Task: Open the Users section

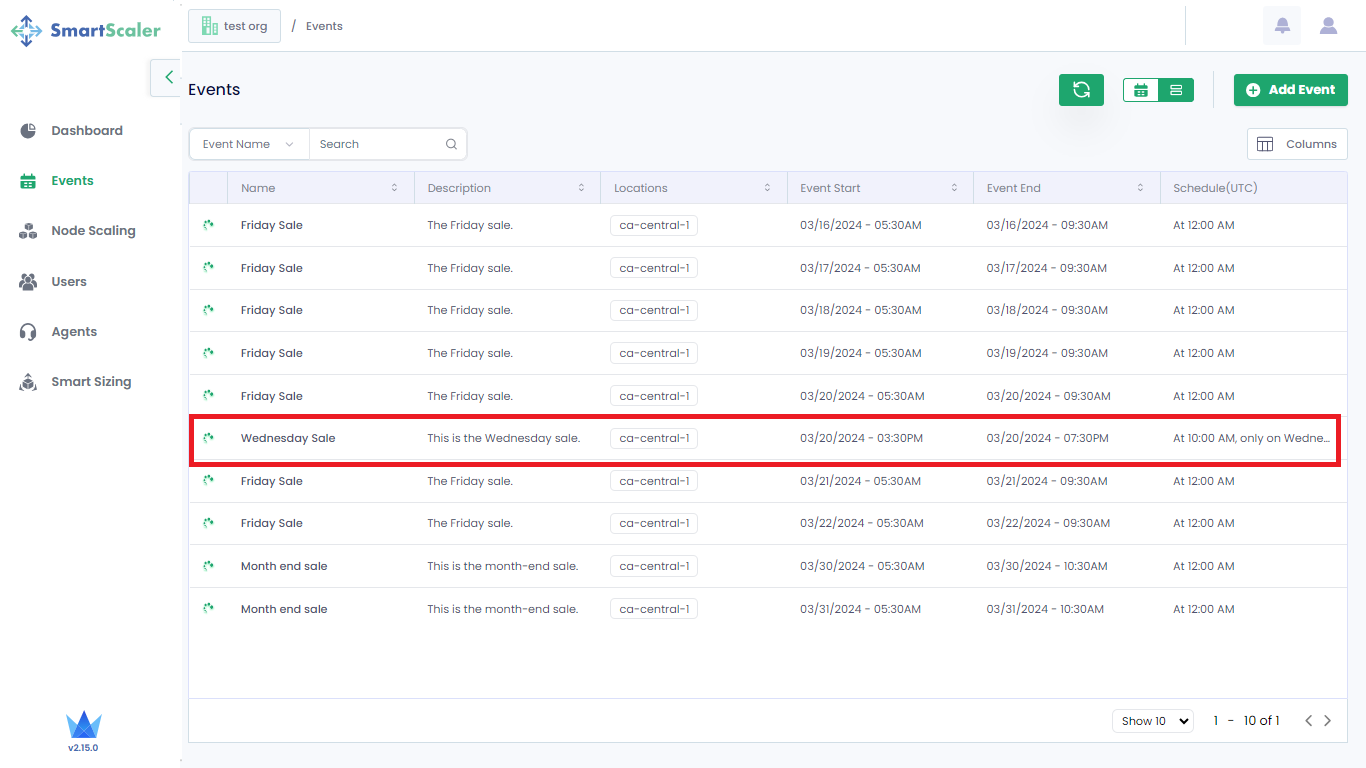Action: [x=69, y=282]
